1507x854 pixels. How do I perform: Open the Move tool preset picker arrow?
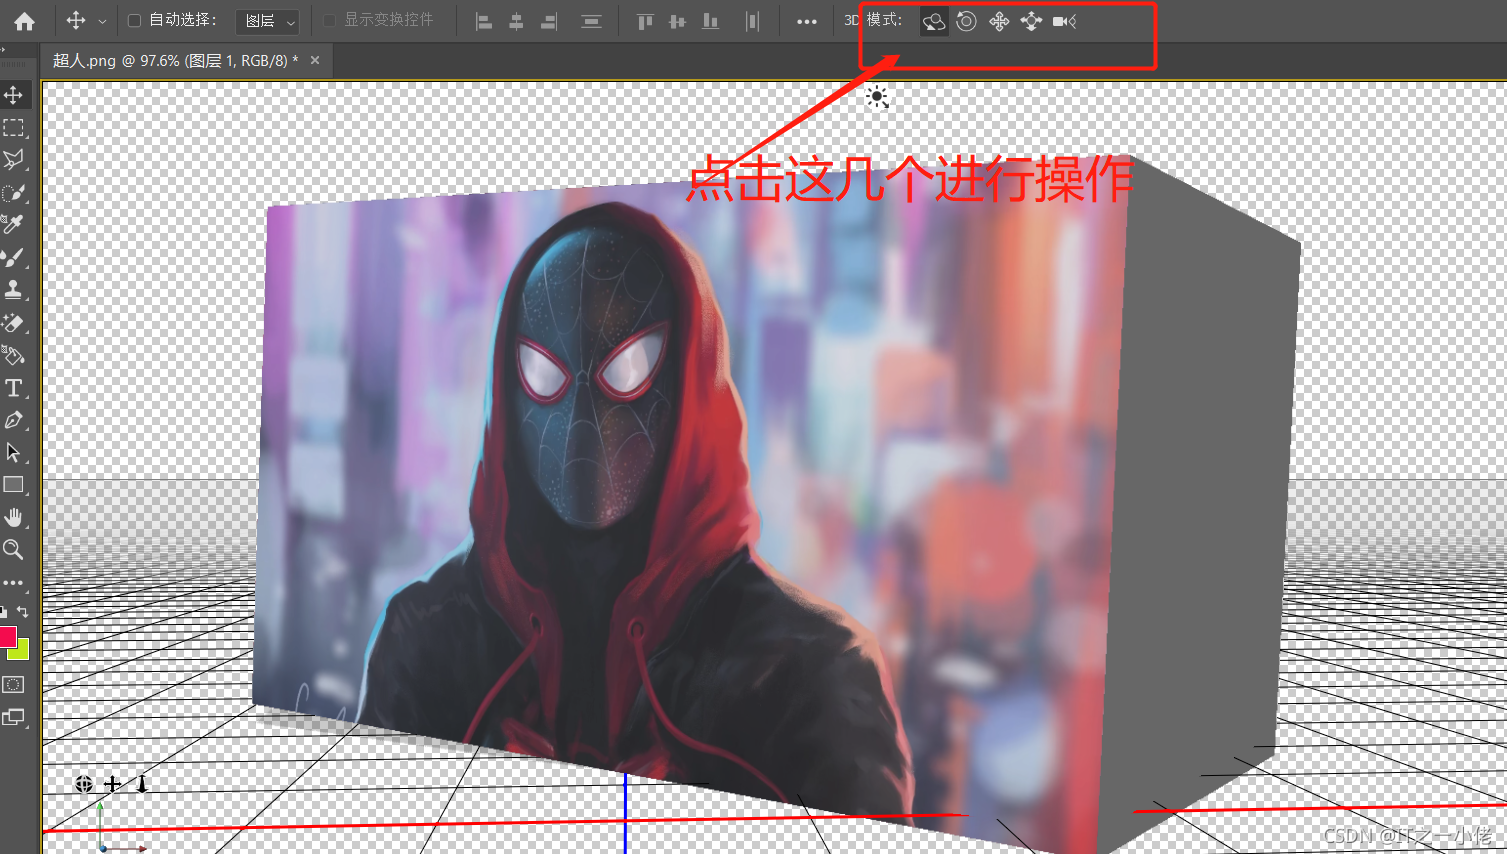coord(102,21)
